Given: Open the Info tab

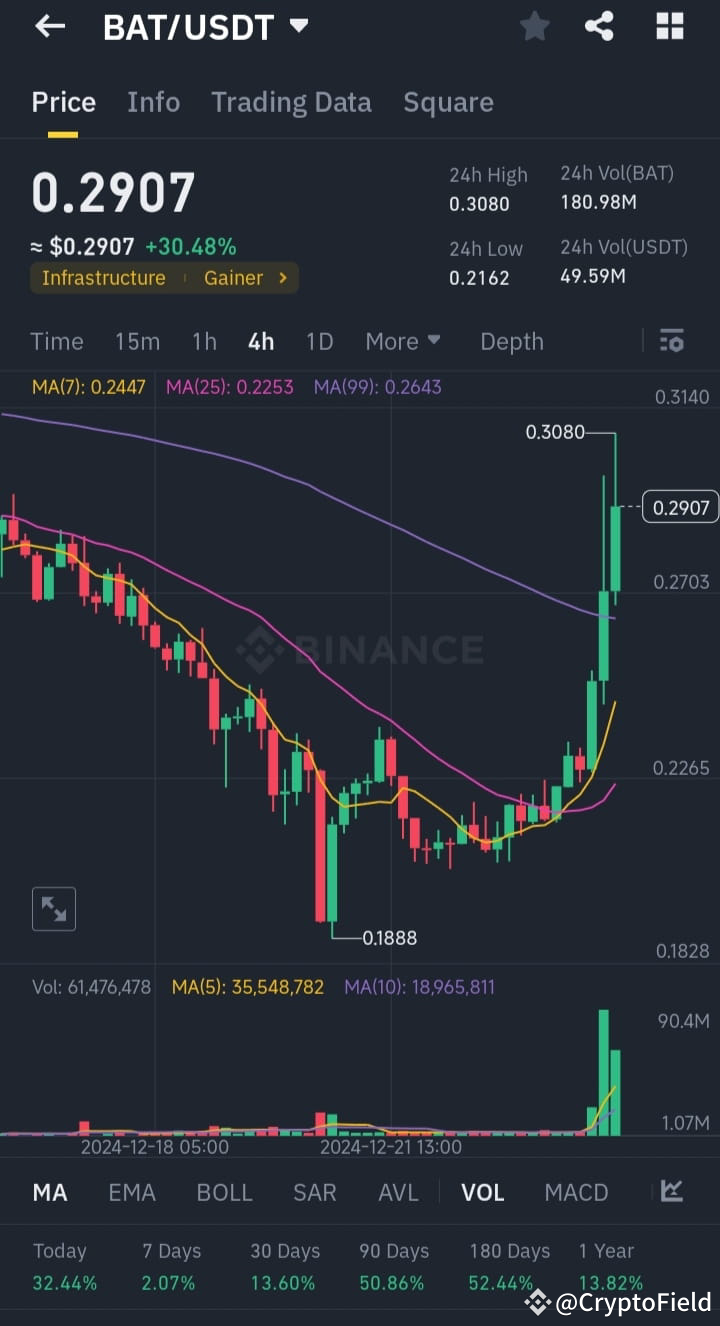Looking at the screenshot, I should [153, 102].
